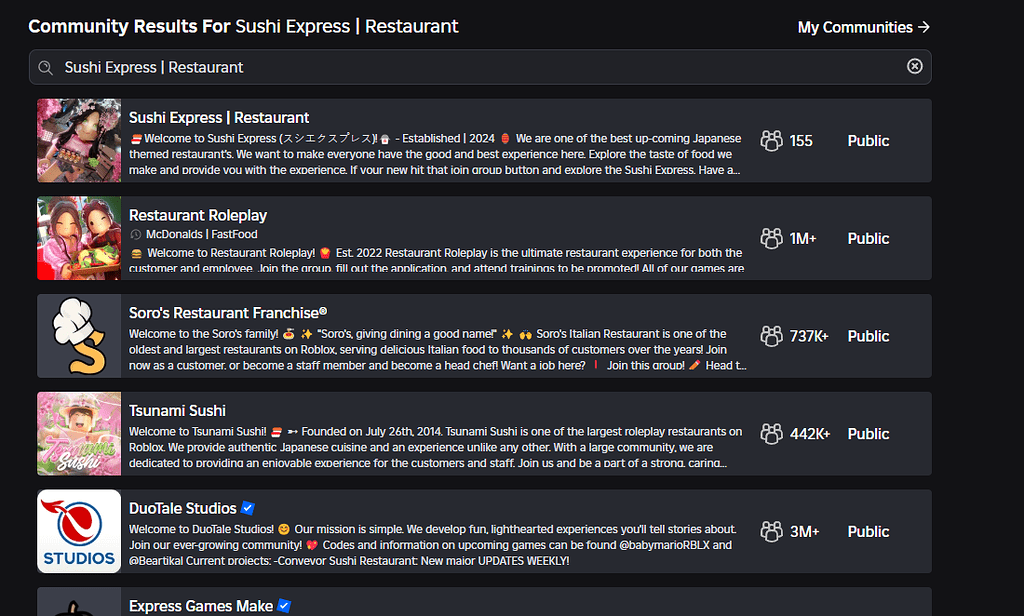The image size is (1024, 616).
Task: Click members icon showing 737K+
Action: click(x=771, y=336)
